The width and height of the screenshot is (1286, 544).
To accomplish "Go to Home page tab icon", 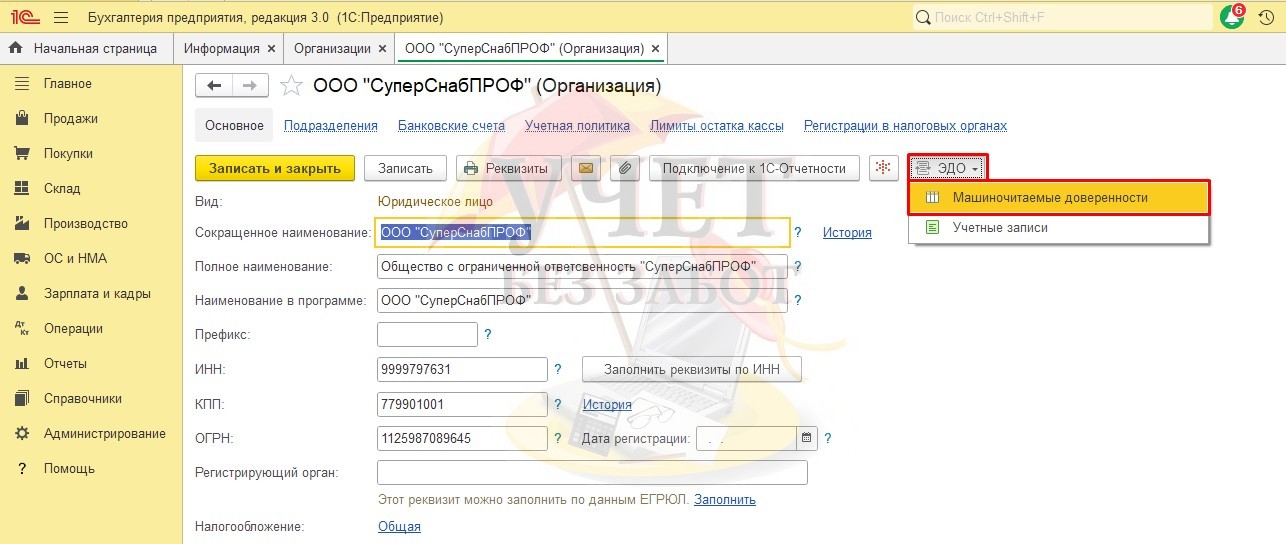I will (x=16, y=48).
